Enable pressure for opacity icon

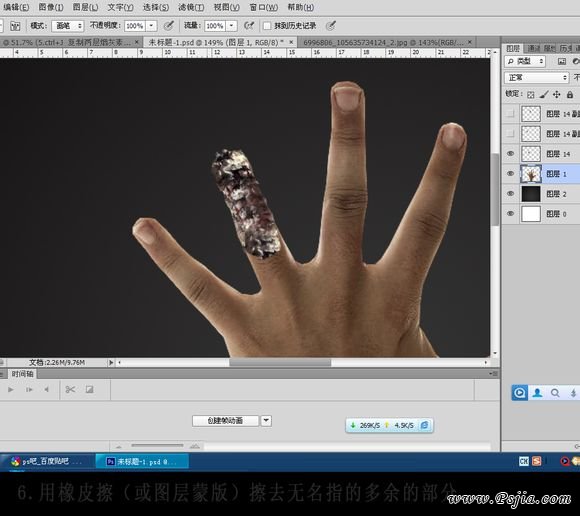pos(169,26)
